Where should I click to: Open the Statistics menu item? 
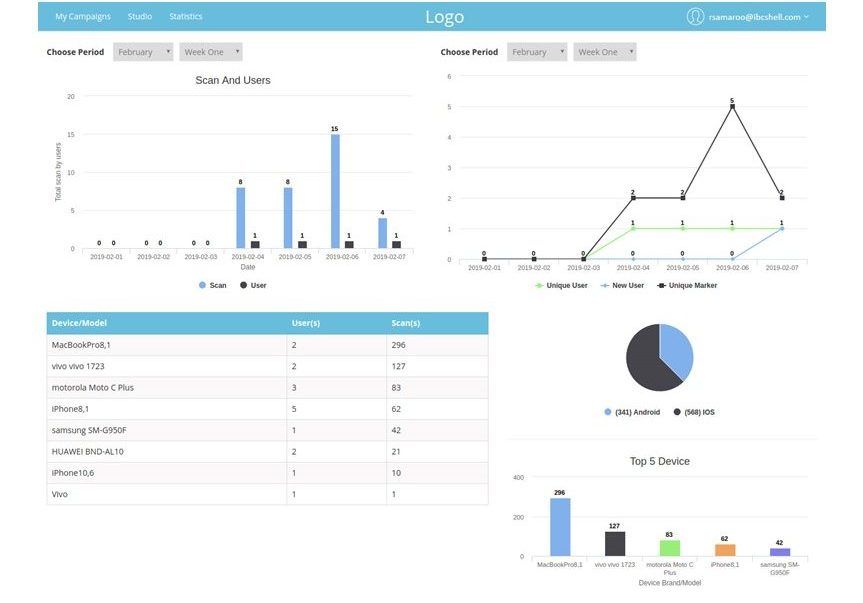tap(186, 17)
